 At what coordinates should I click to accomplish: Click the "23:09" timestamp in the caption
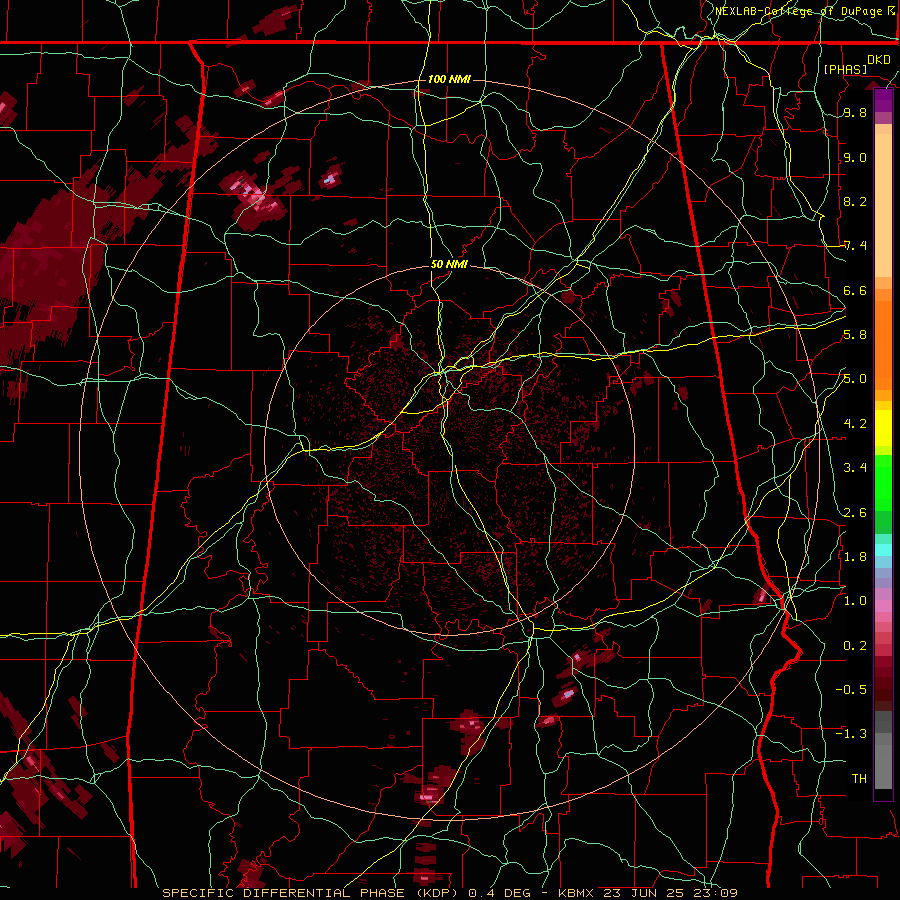716,893
